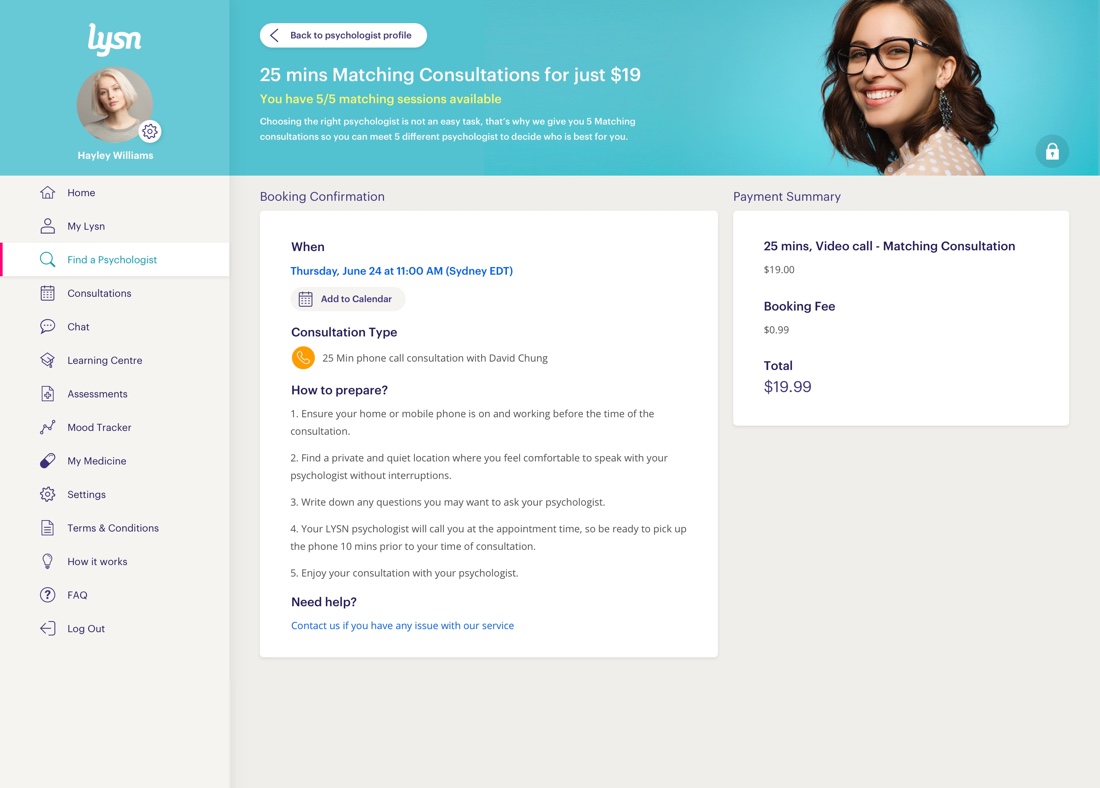Open Terms & Conditions menu item

[114, 528]
